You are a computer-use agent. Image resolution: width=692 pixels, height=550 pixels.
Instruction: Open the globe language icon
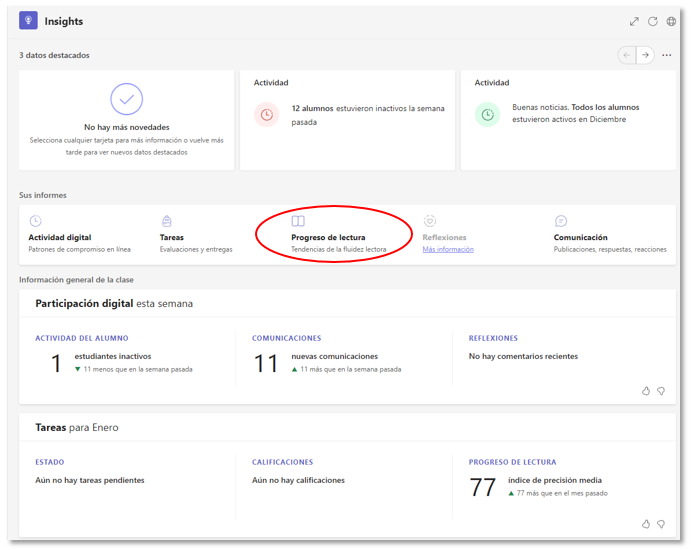671,21
